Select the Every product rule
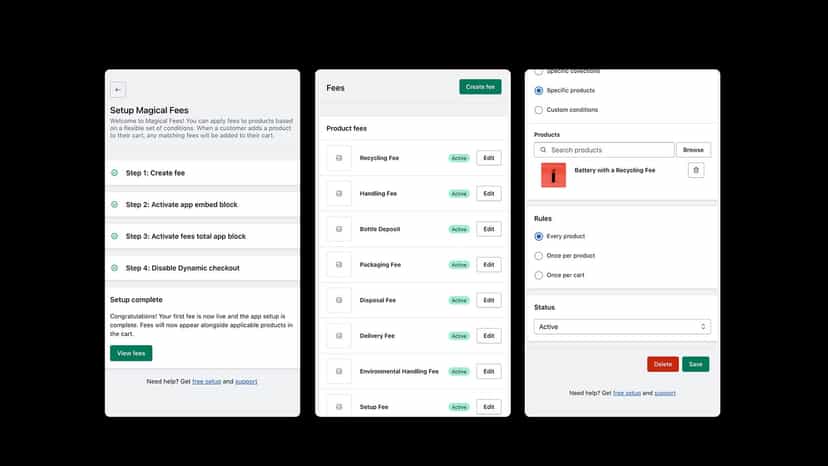 539,236
